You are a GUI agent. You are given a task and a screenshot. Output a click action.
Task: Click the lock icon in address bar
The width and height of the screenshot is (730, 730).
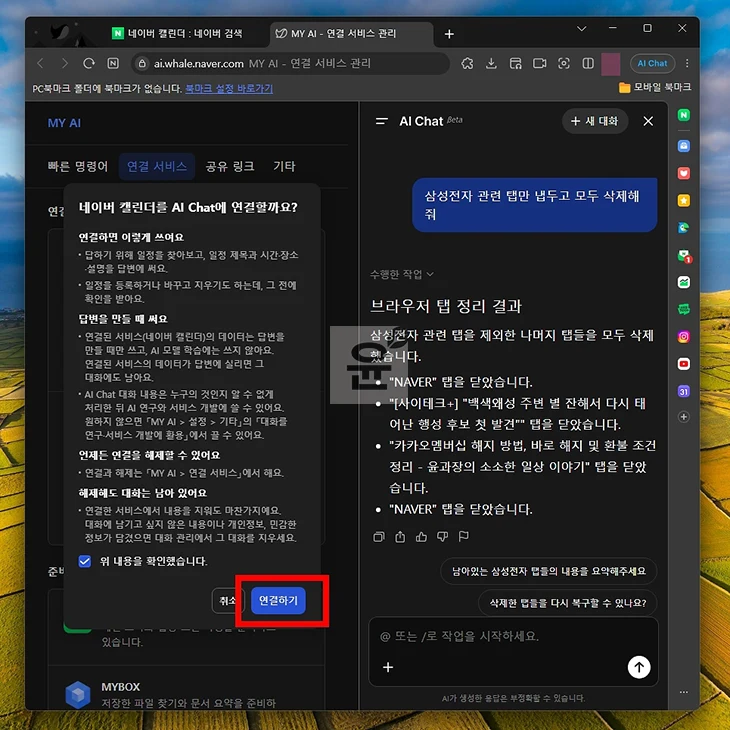coord(142,63)
